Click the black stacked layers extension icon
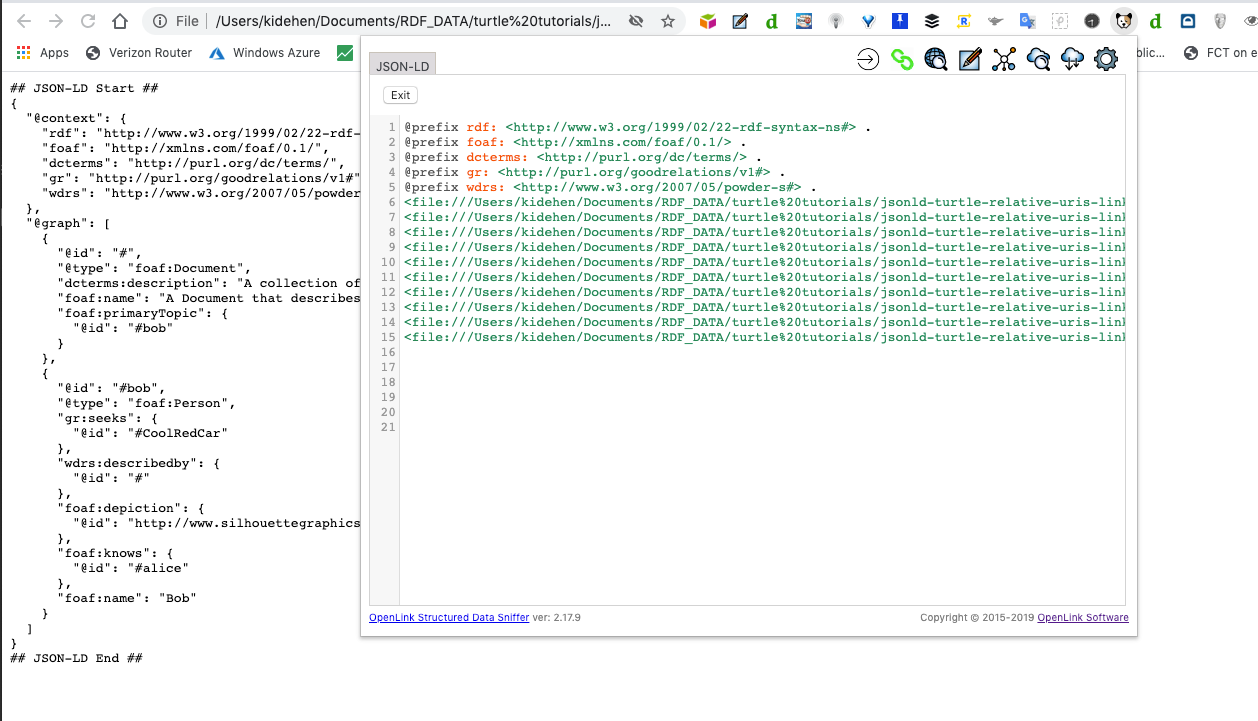This screenshot has height=721, width=1258. pyautogui.click(x=932, y=21)
